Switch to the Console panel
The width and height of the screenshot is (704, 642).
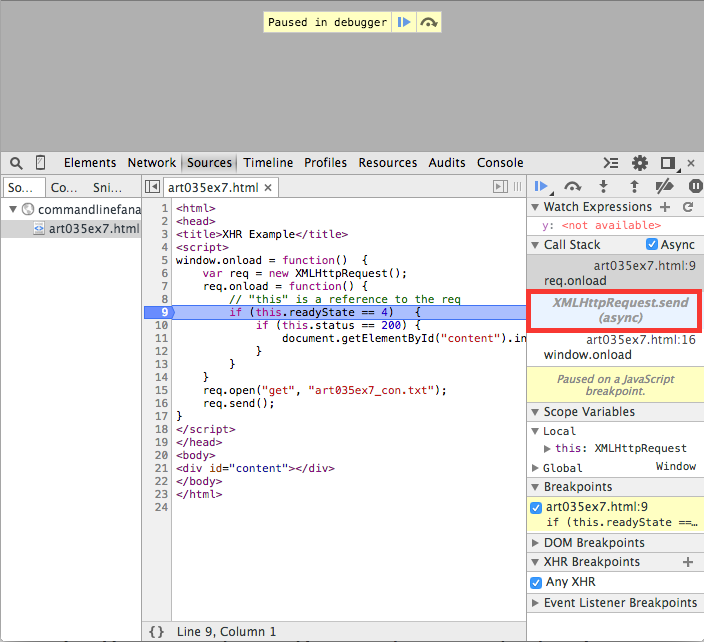(500, 163)
